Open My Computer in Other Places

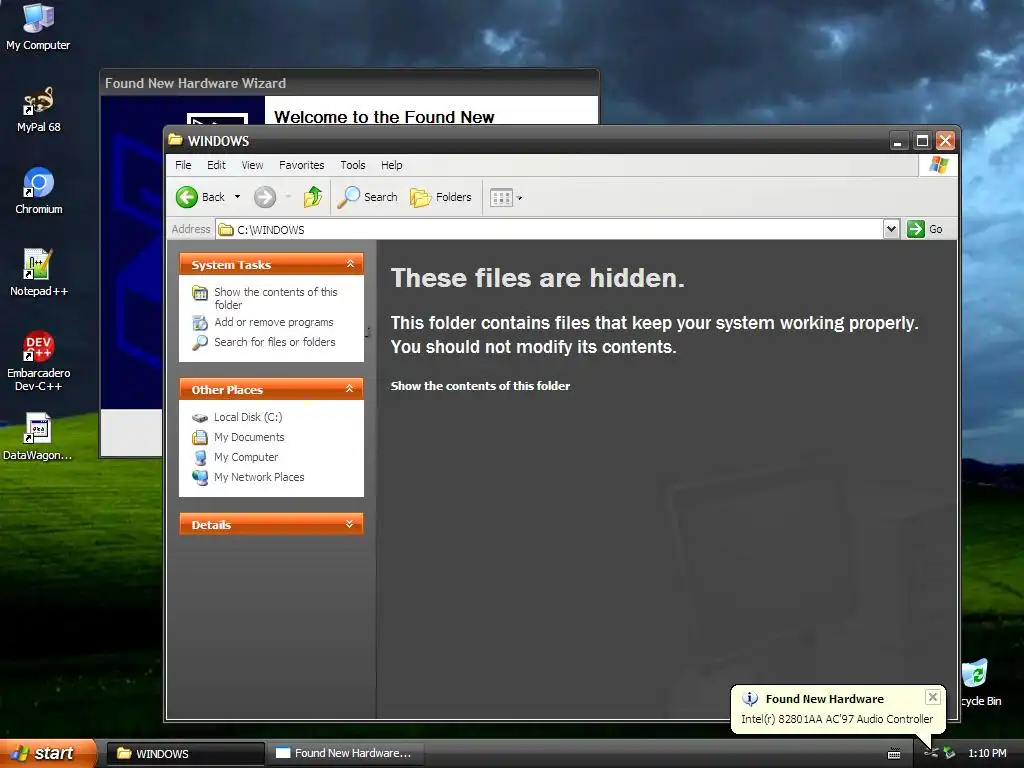[x=246, y=457]
